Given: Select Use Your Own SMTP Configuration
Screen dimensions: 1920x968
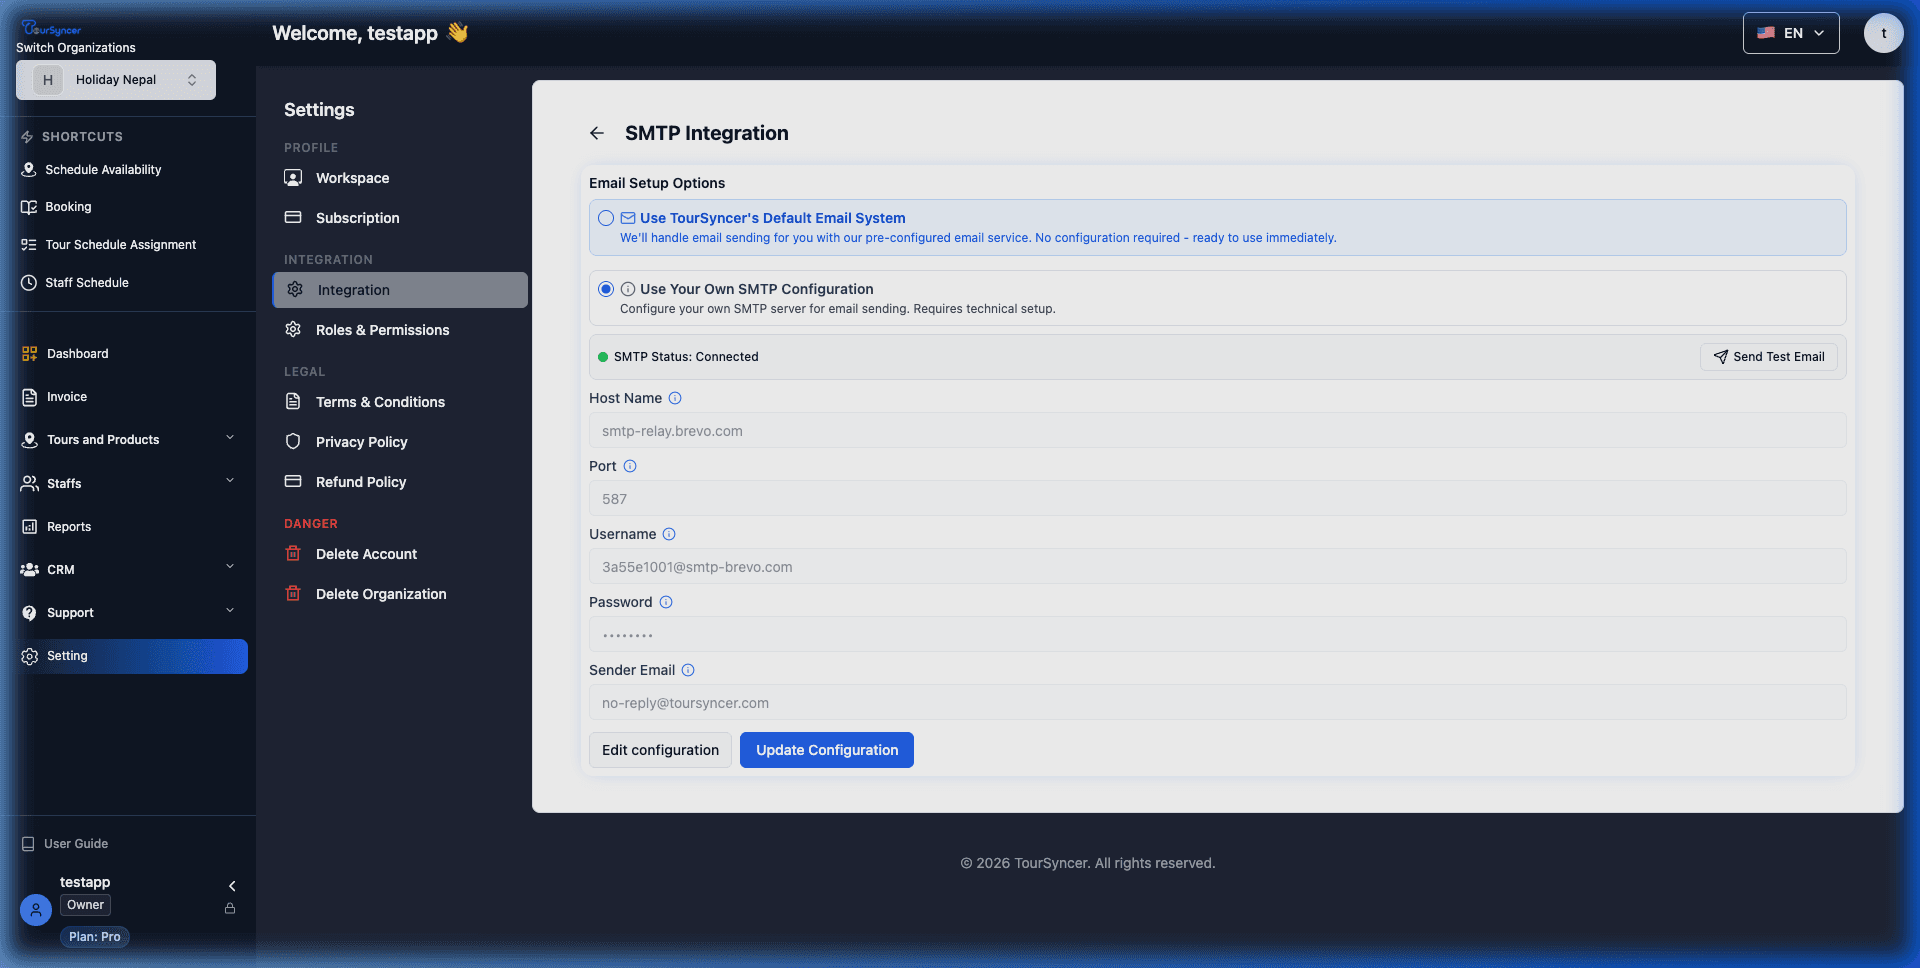Looking at the screenshot, I should click(x=606, y=289).
